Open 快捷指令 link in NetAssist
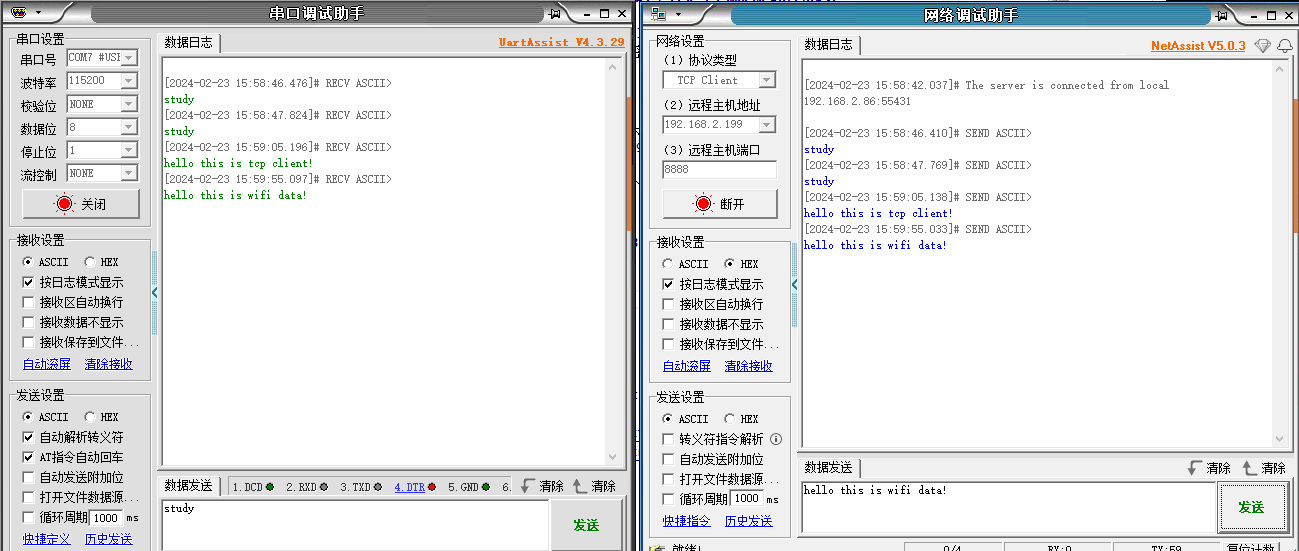 click(687, 521)
